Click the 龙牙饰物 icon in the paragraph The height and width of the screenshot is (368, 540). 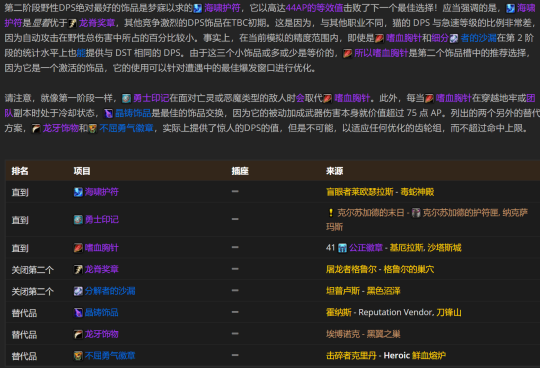pyautogui.click(x=36, y=129)
